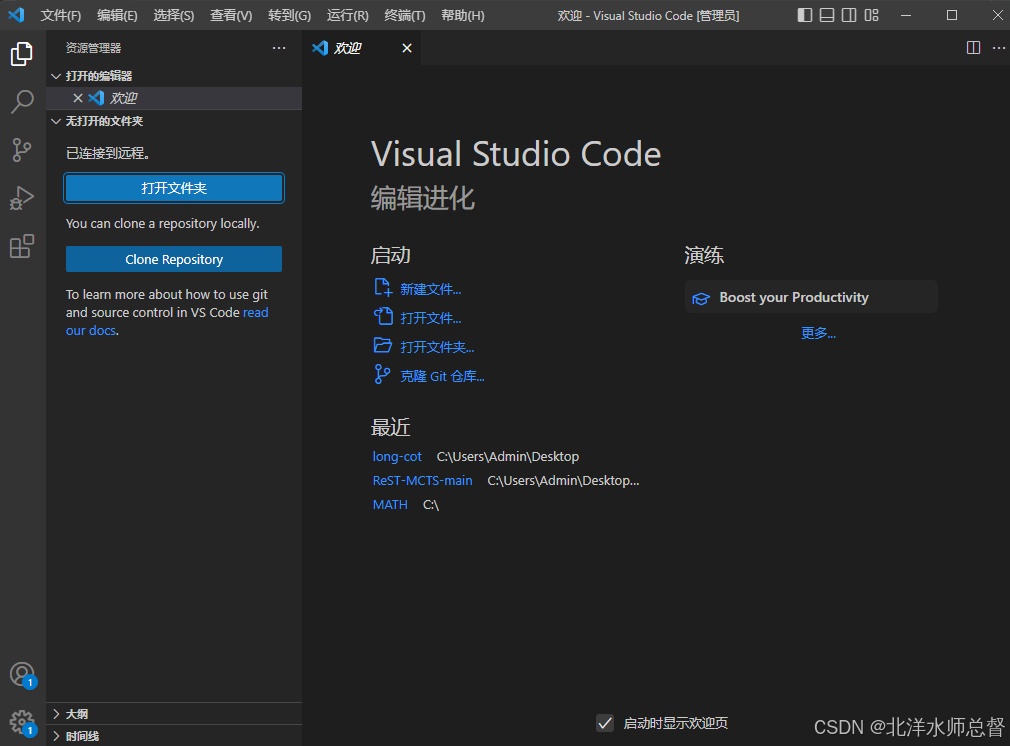Collapse the 打开的编辑器 section
Image resolution: width=1010 pixels, height=746 pixels.
click(x=56, y=76)
